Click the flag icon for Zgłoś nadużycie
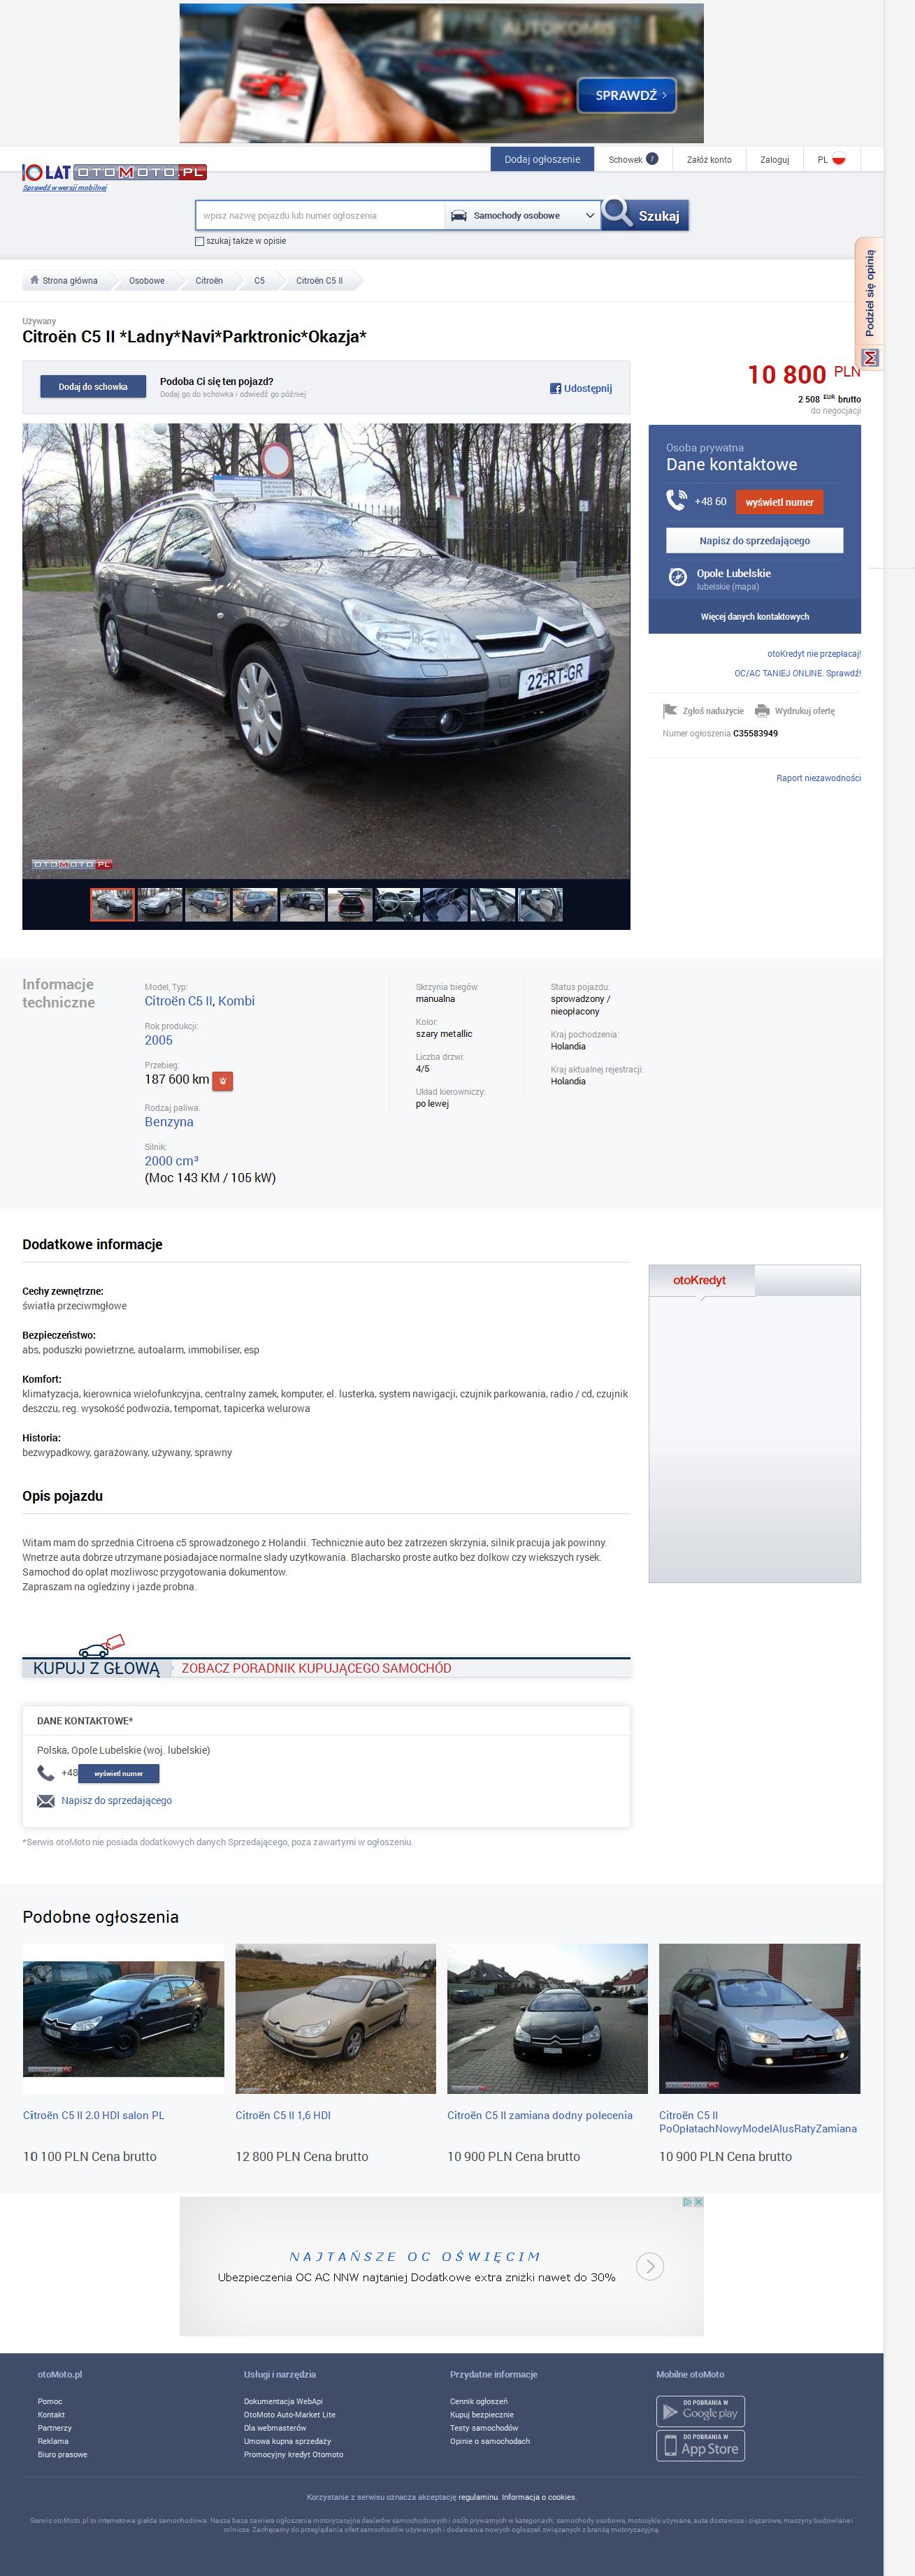 [670, 711]
